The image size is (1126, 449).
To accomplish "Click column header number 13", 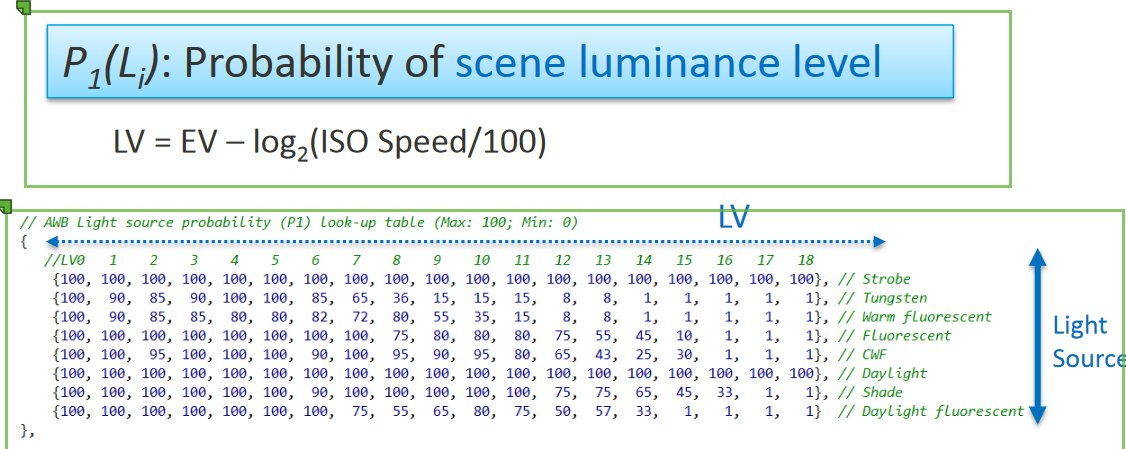I will 603,260.
